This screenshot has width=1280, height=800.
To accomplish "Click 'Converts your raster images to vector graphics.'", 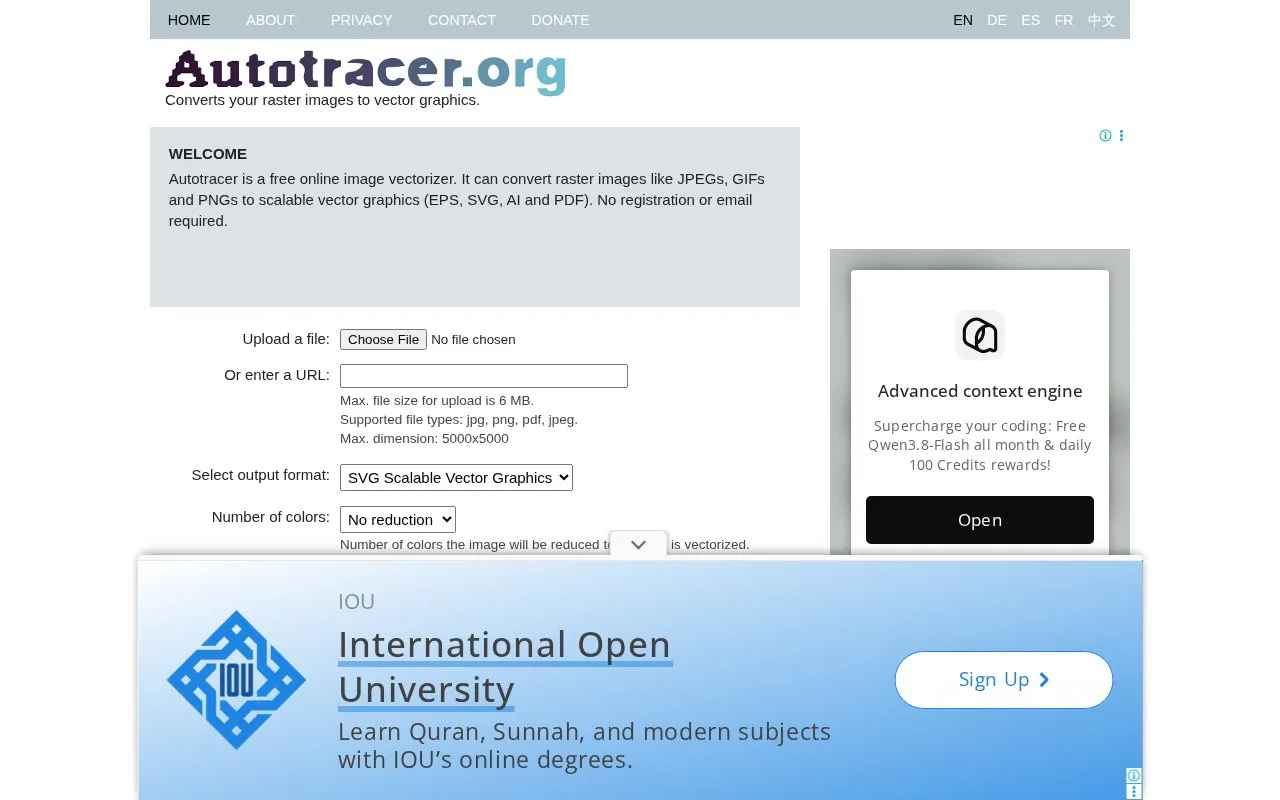I will coord(322,100).
